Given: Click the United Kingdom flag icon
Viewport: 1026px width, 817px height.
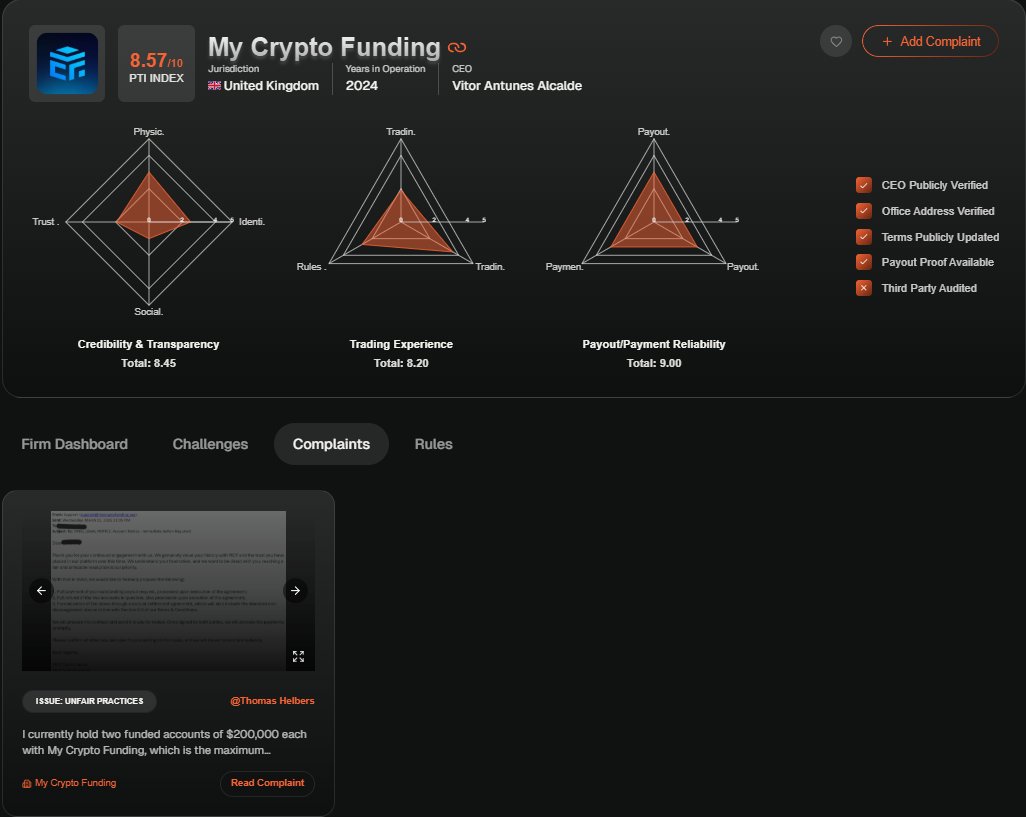Looking at the screenshot, I should [214, 86].
